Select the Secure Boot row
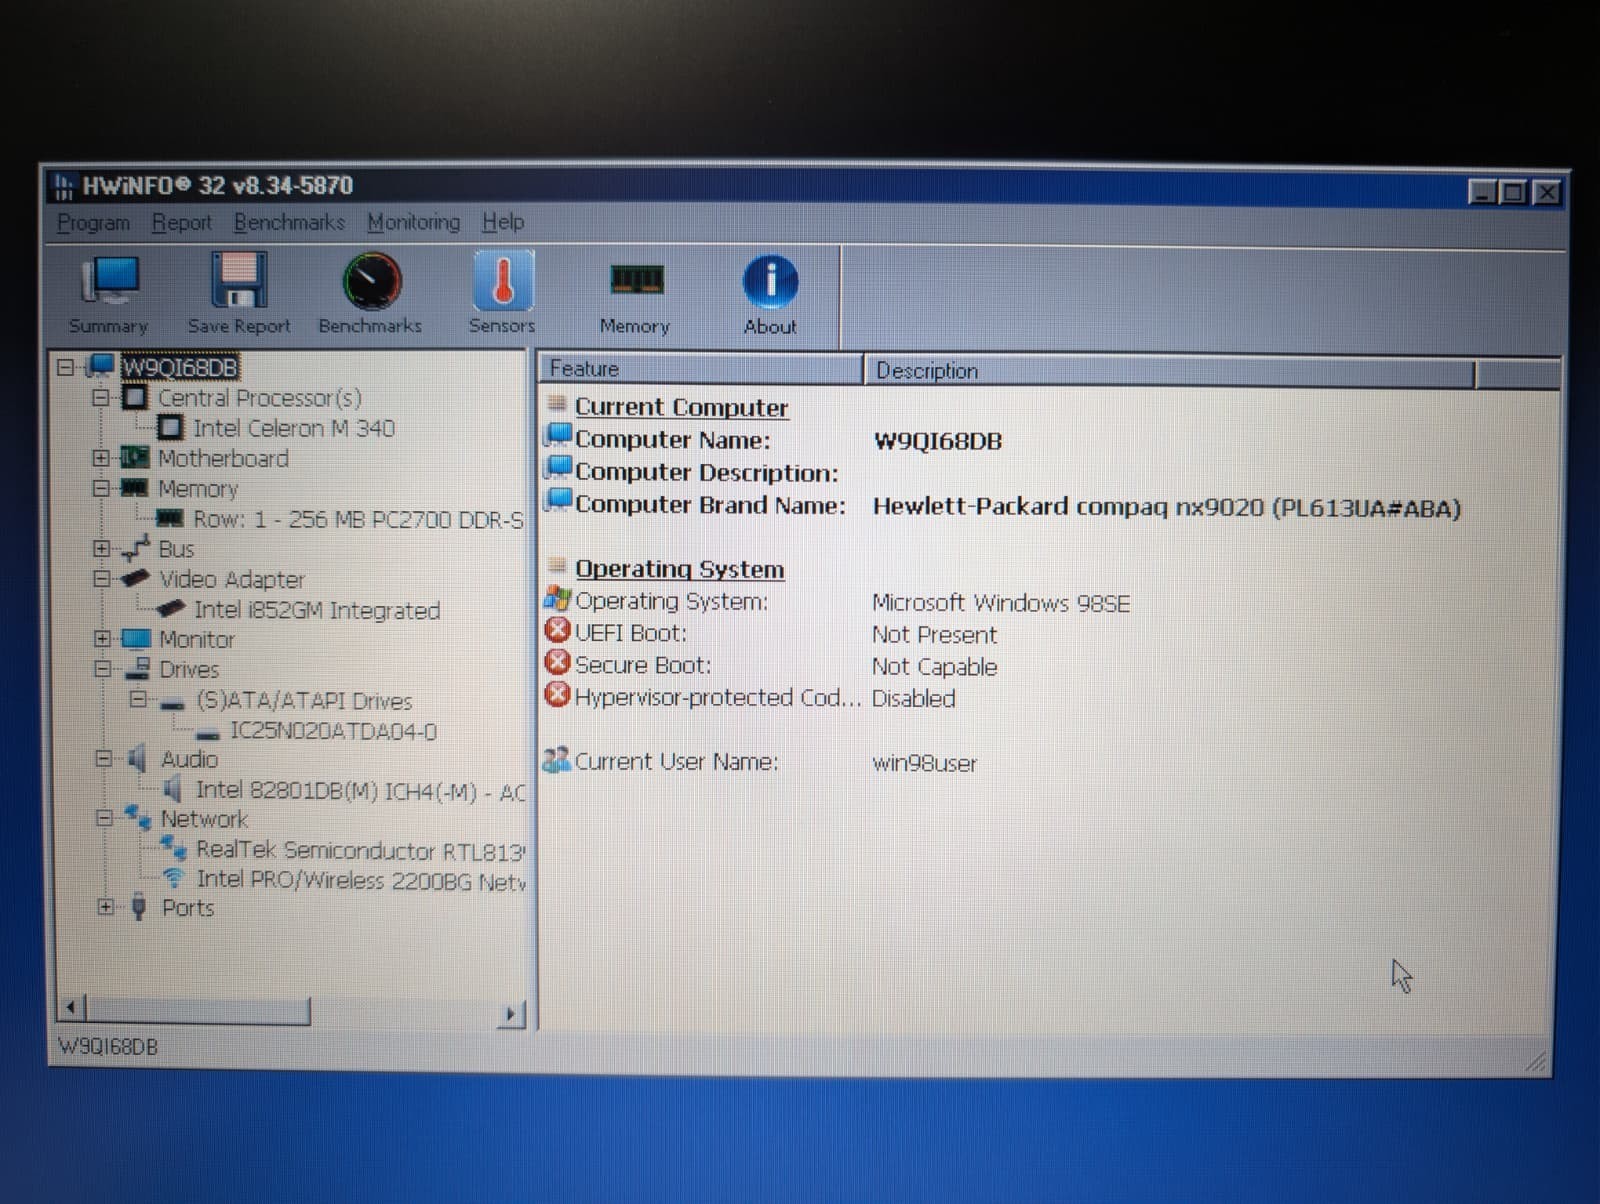The height and width of the screenshot is (1204, 1600). (x=770, y=666)
